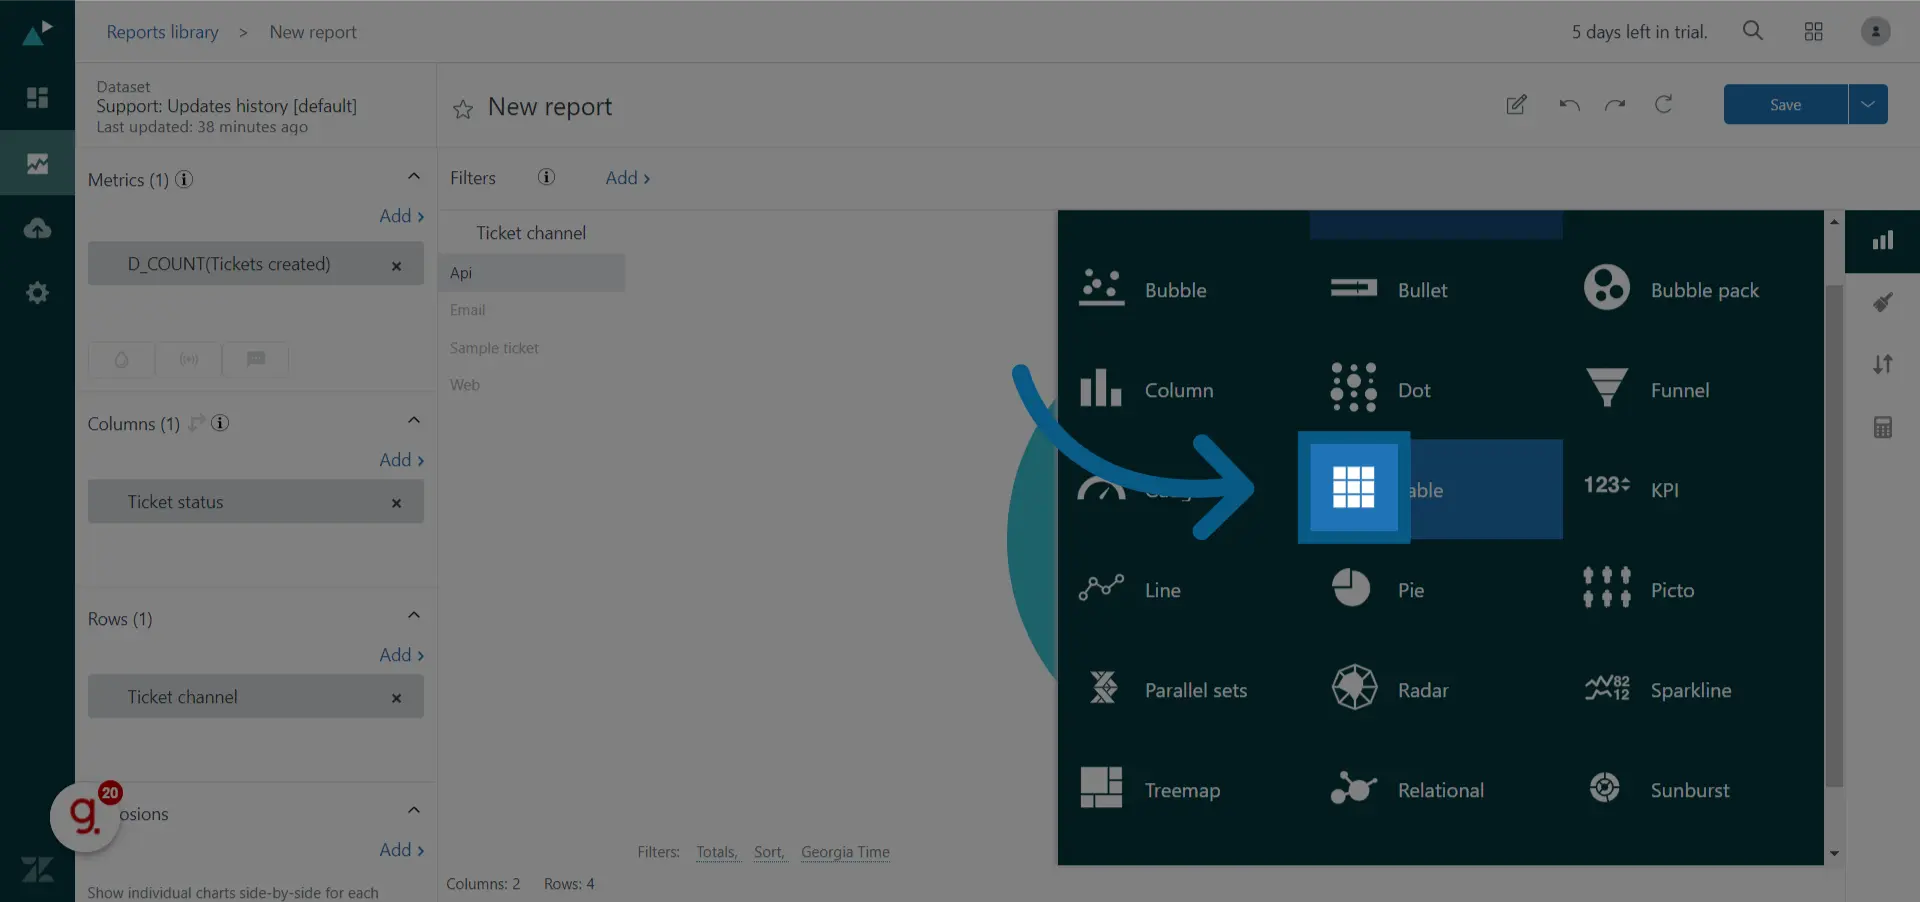The width and height of the screenshot is (1920, 902).
Task: Click the Georgia Time filter link
Action: pos(845,852)
